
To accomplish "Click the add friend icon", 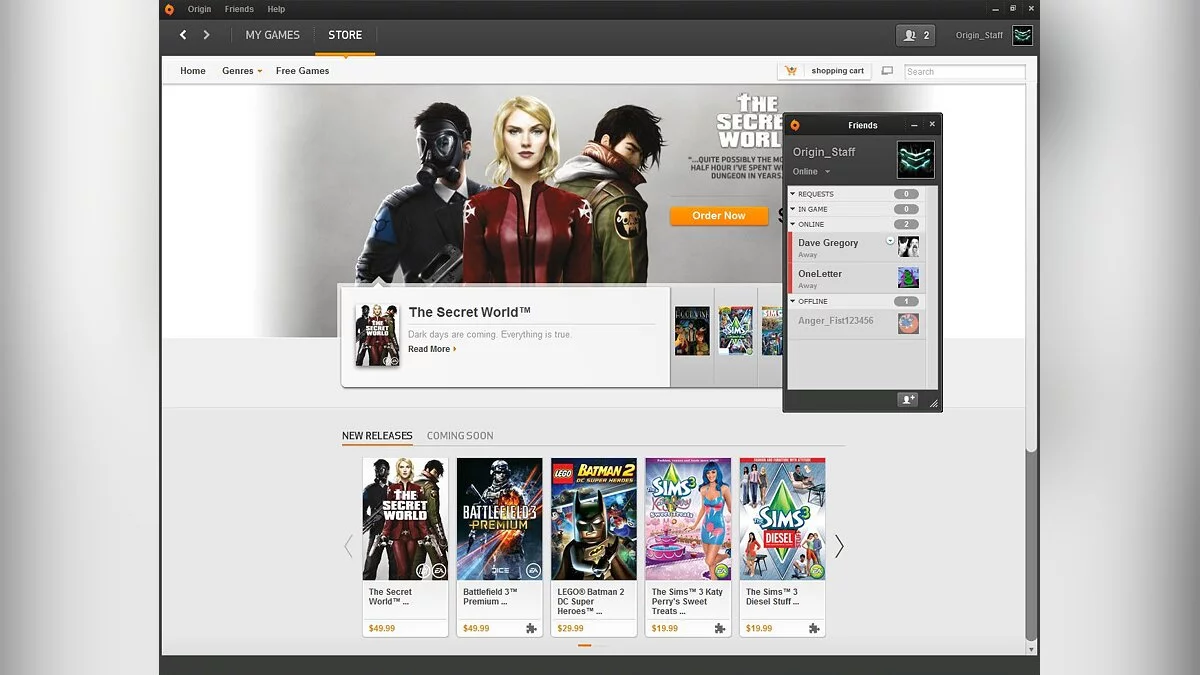I will (x=908, y=399).
